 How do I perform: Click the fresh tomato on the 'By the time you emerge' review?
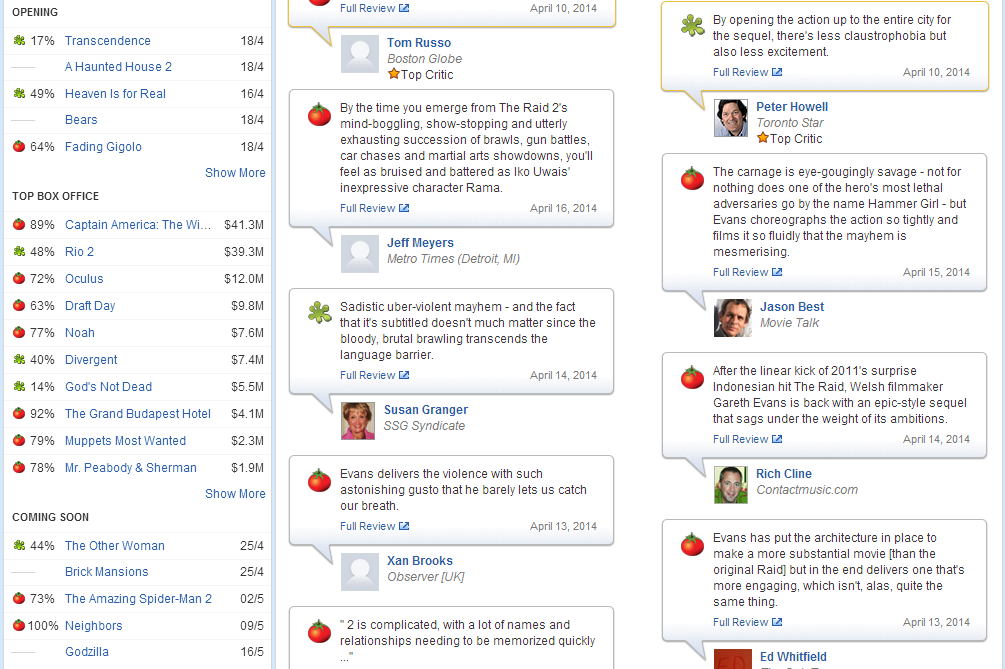[319, 114]
